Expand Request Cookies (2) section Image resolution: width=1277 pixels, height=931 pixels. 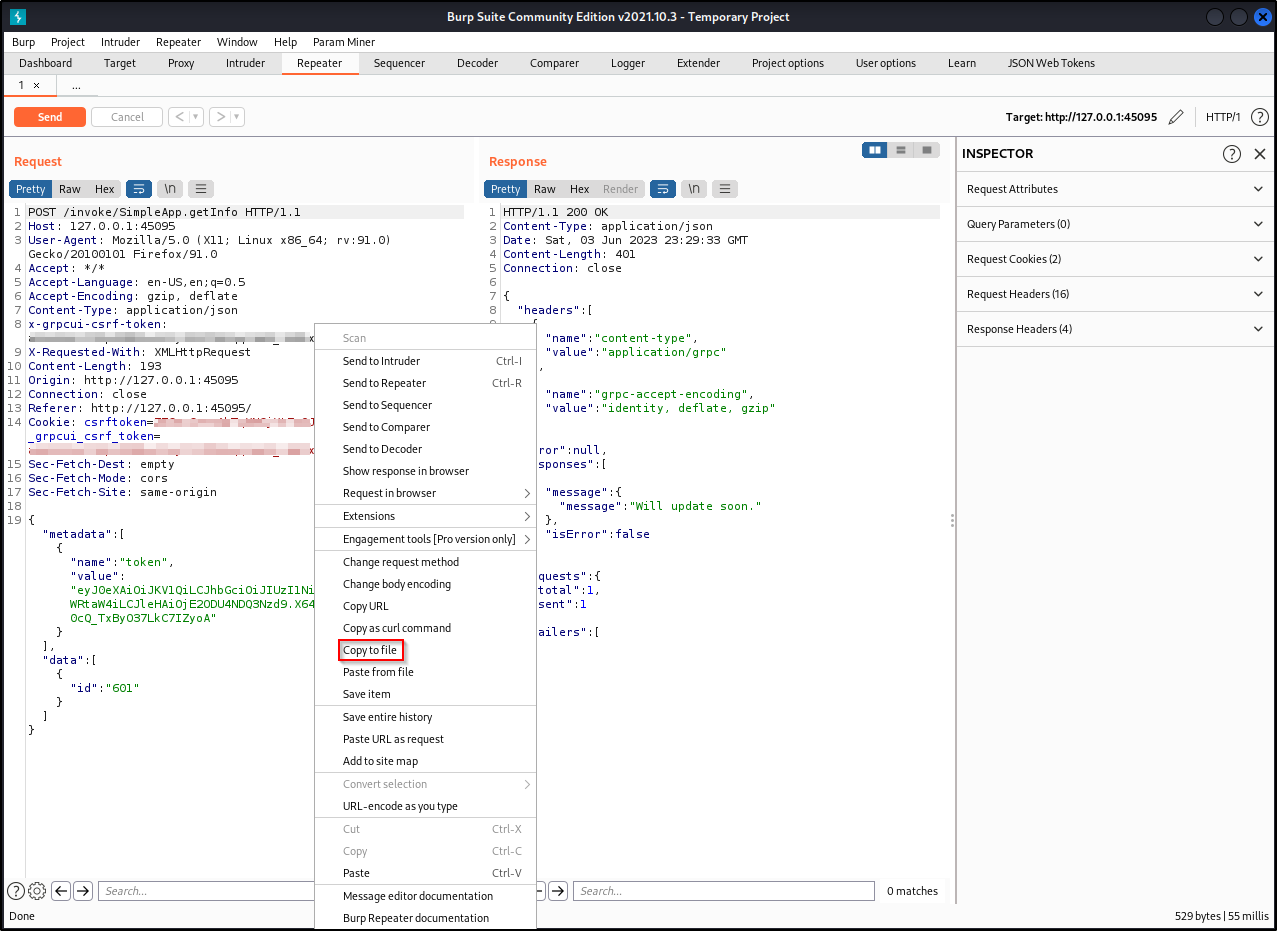(x=1116, y=259)
